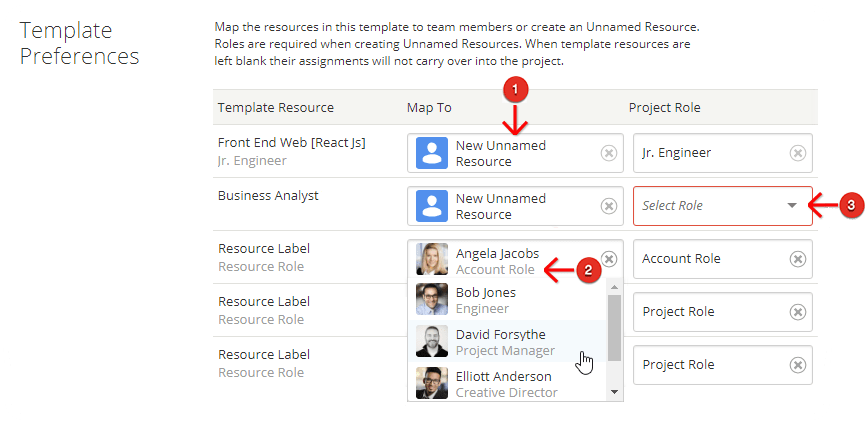Clear Business Analyst mapped resource

[608, 206]
